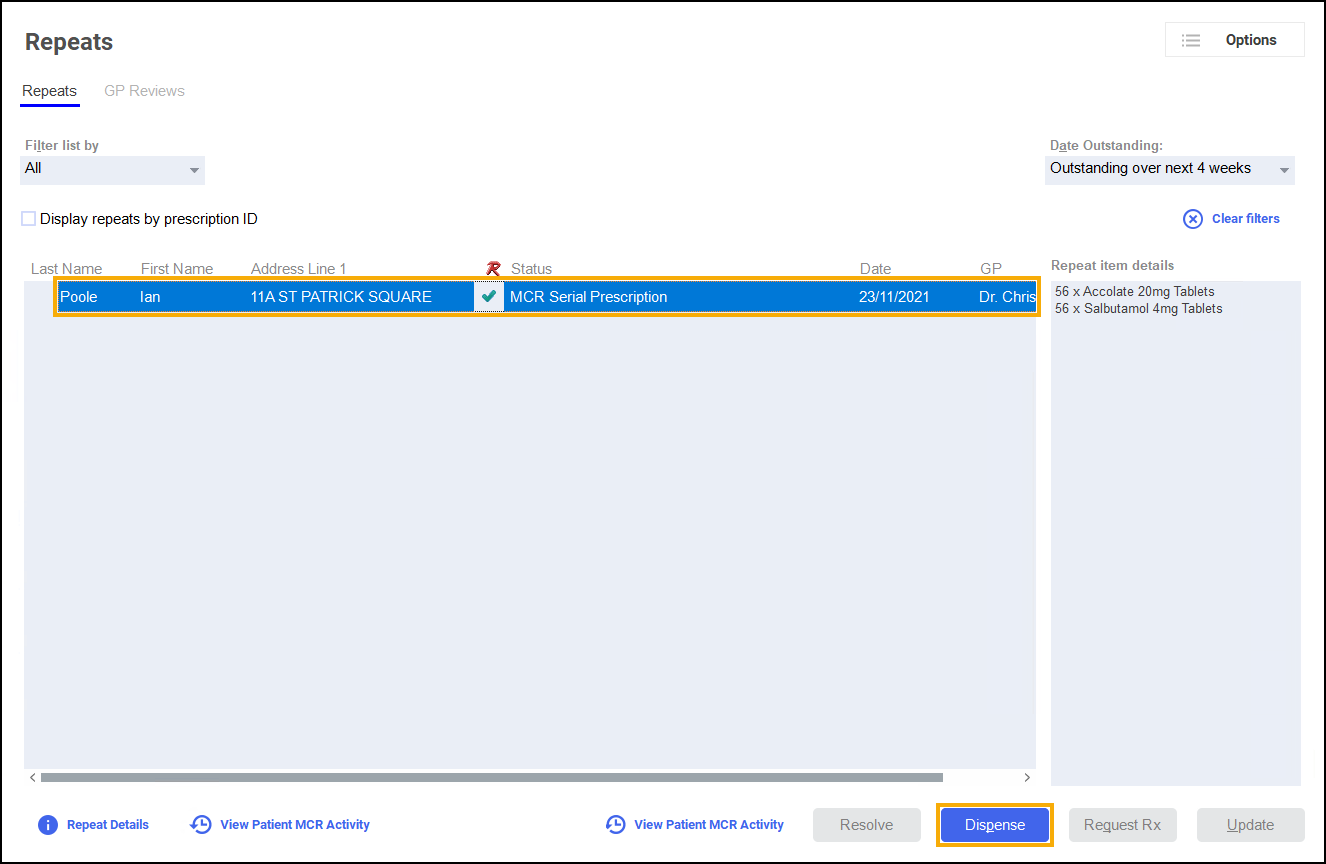Click the Clear filters X icon

coord(1193,219)
